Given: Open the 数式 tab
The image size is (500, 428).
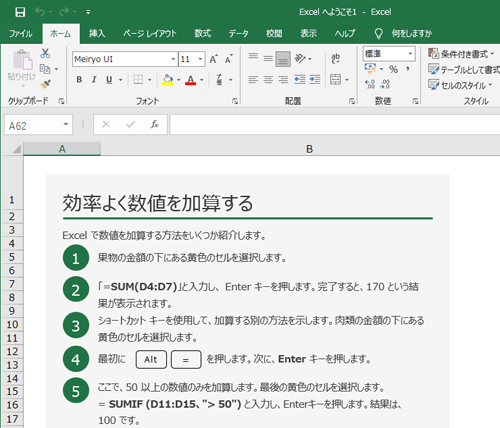Looking at the screenshot, I should tap(203, 33).
